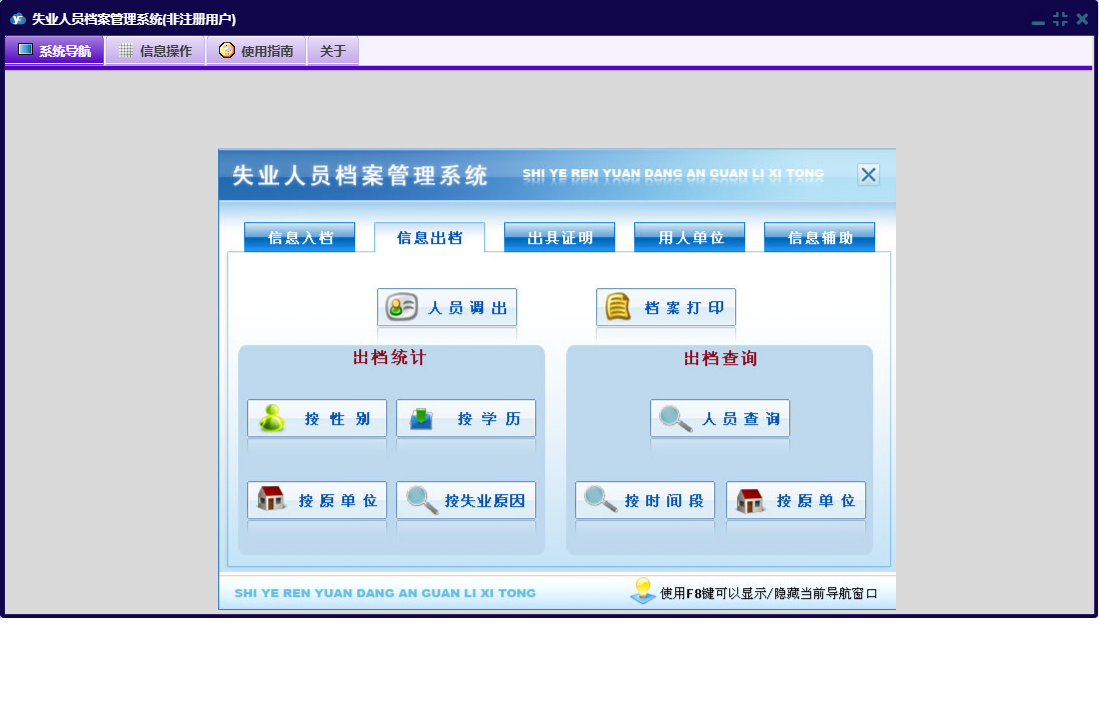Open the 使用指南 menu
Screen dimensions: 1099x723
256,51
